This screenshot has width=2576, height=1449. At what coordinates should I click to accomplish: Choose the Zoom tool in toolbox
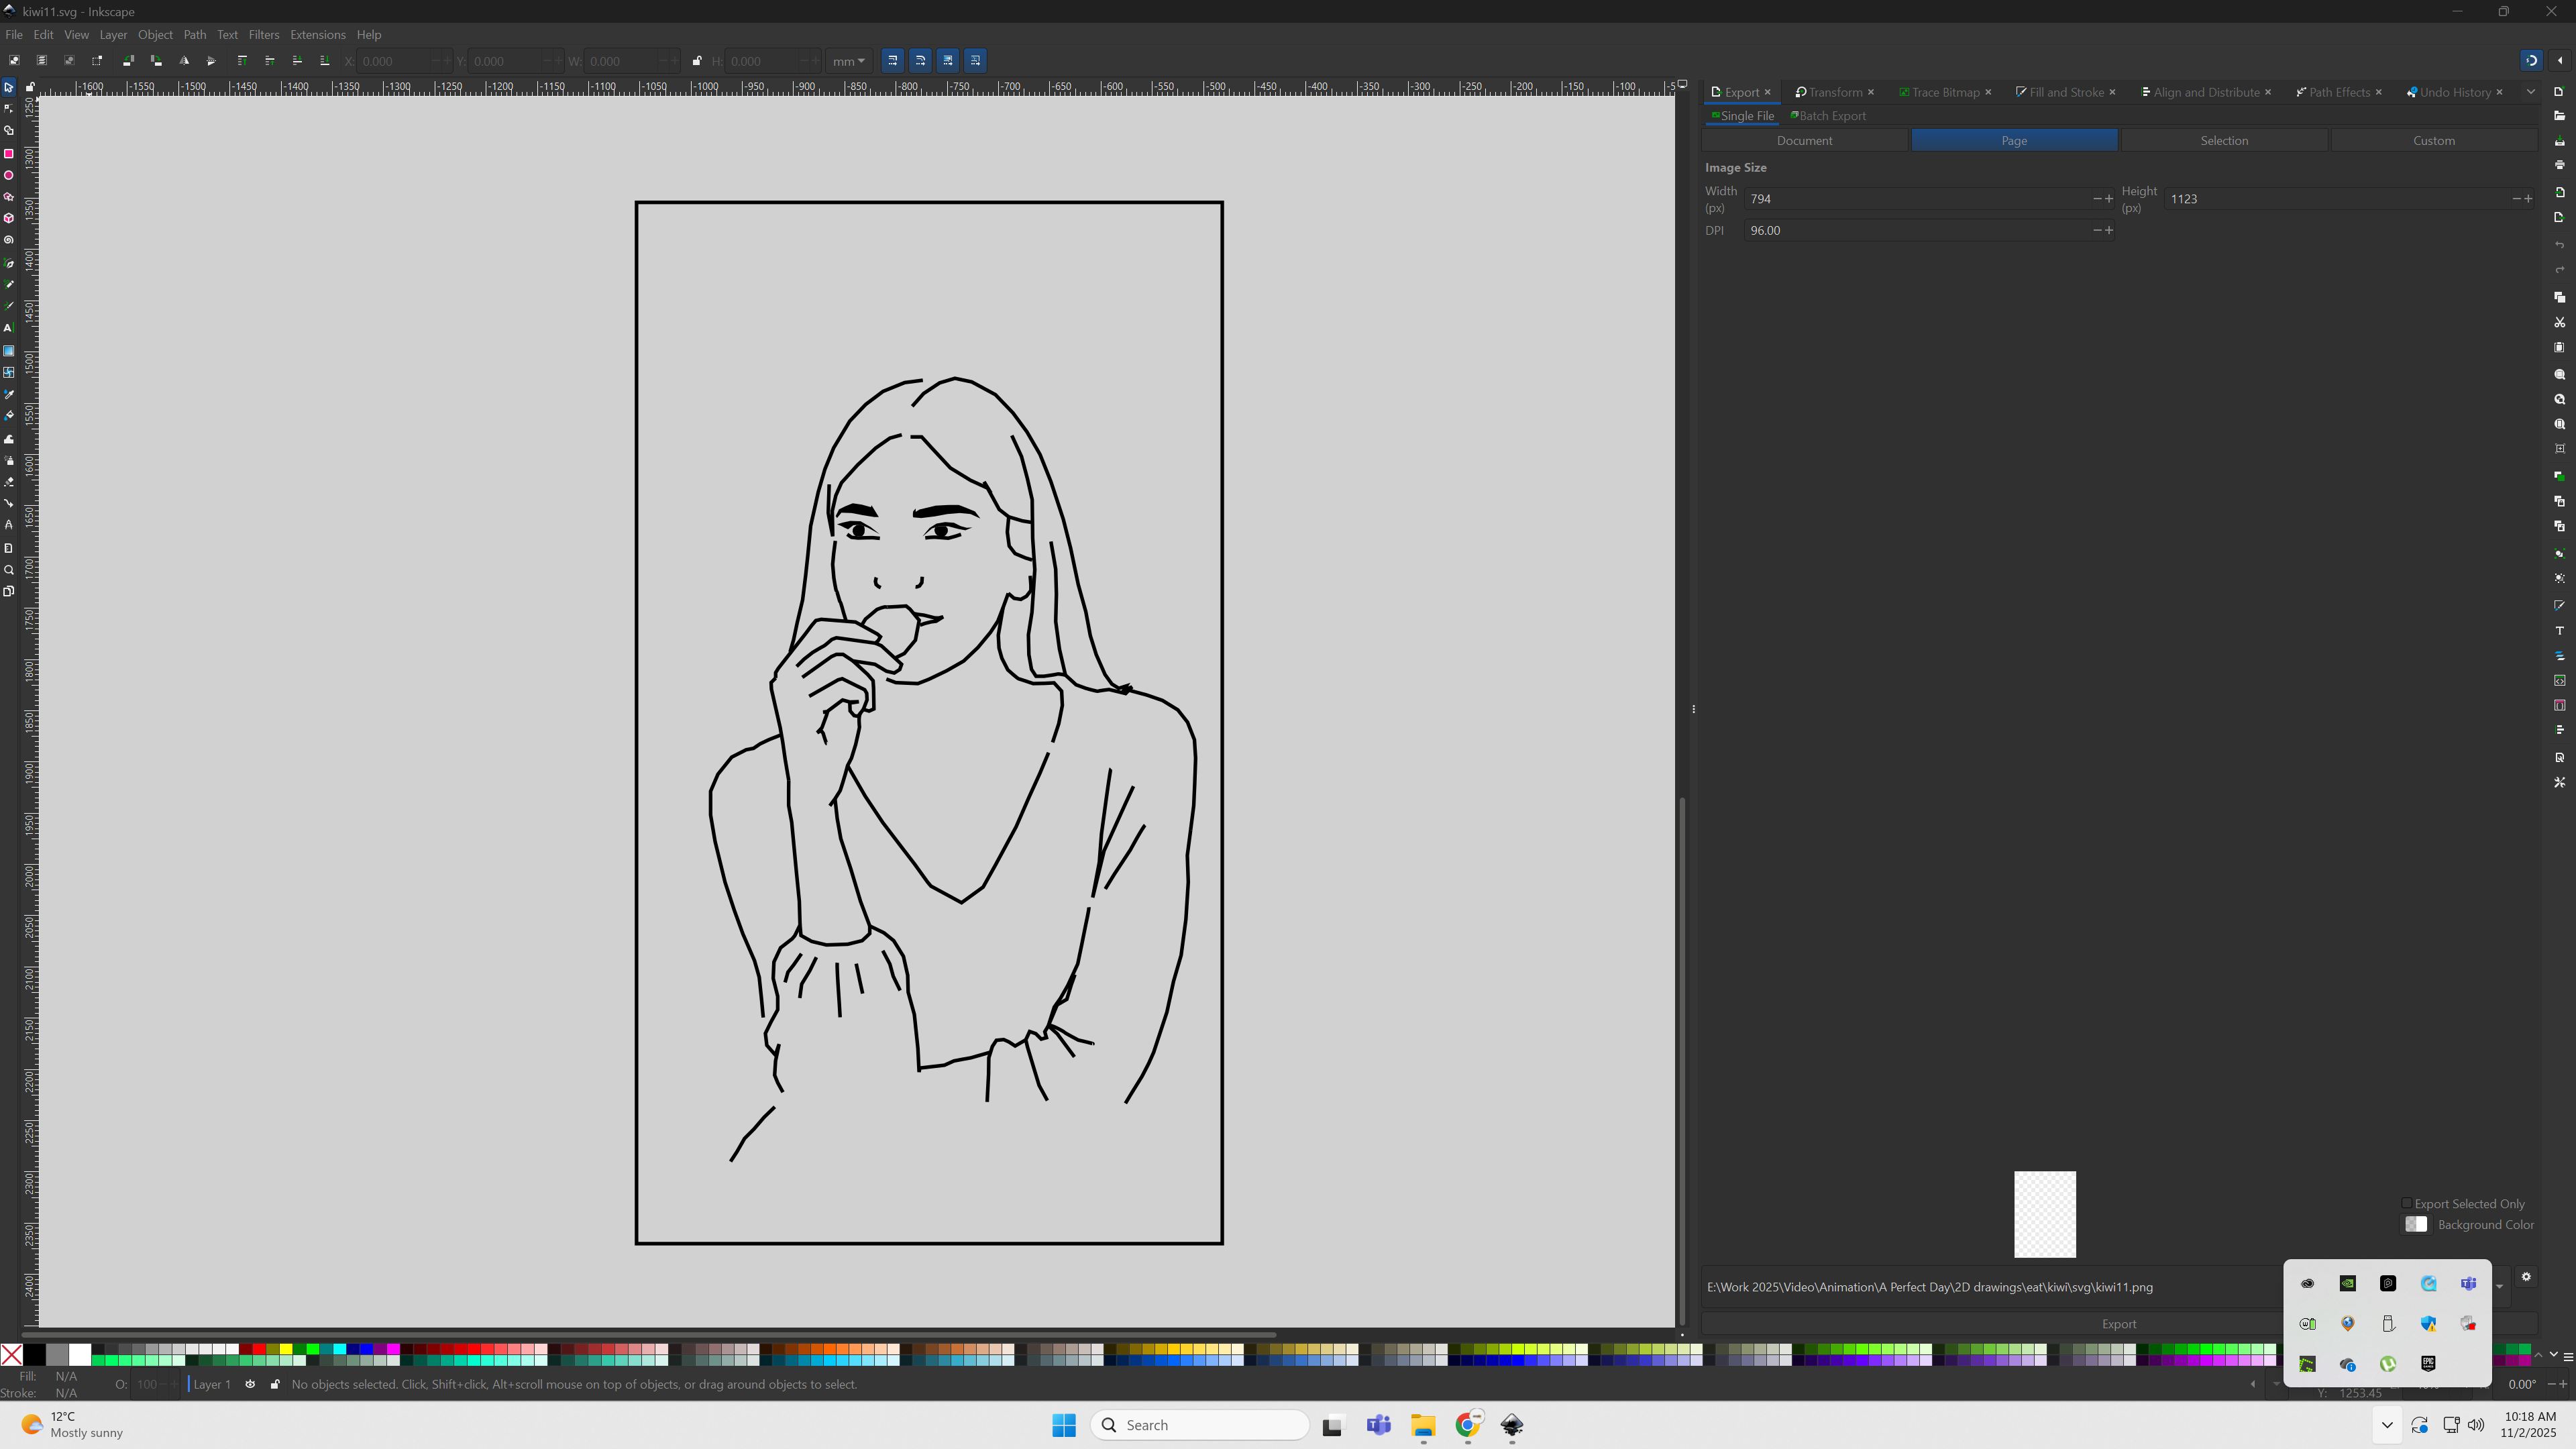click(x=9, y=570)
